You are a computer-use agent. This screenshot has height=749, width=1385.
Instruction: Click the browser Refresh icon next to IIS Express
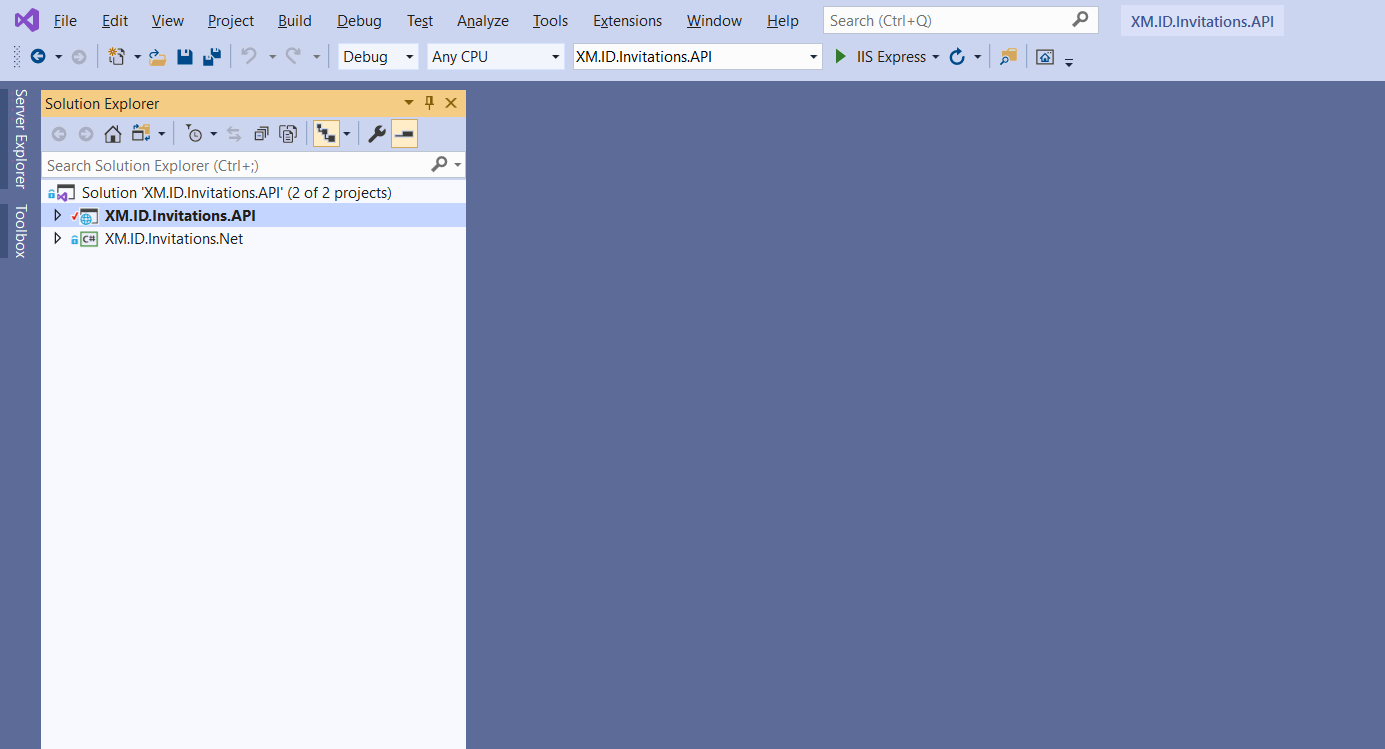pos(957,57)
